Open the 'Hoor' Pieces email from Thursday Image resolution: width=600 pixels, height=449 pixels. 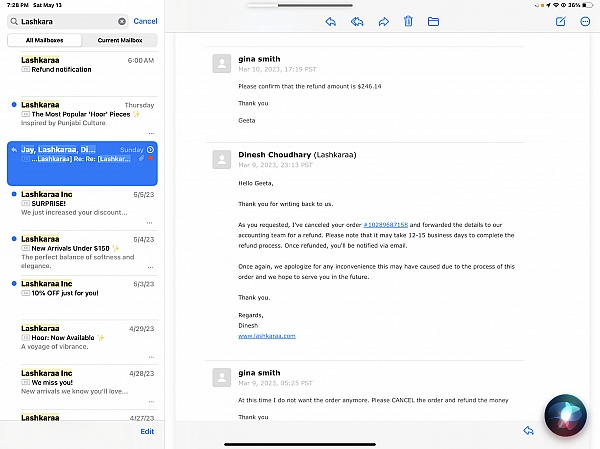[x=82, y=114]
